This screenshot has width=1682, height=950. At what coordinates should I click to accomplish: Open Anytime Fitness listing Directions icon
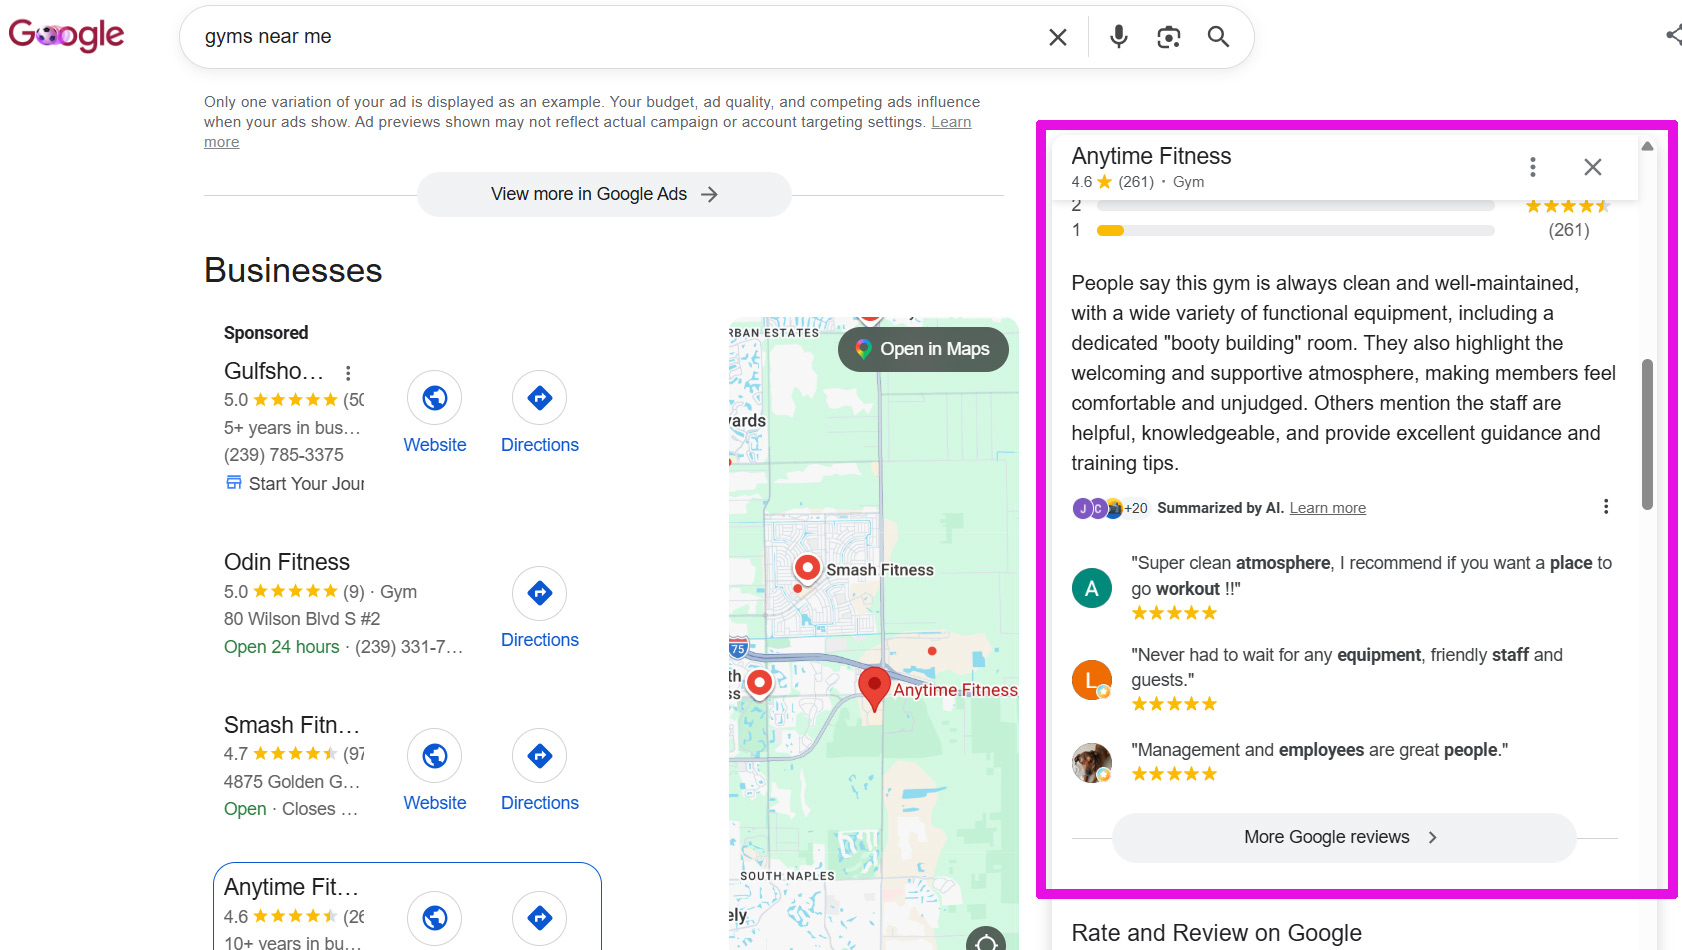click(x=540, y=918)
